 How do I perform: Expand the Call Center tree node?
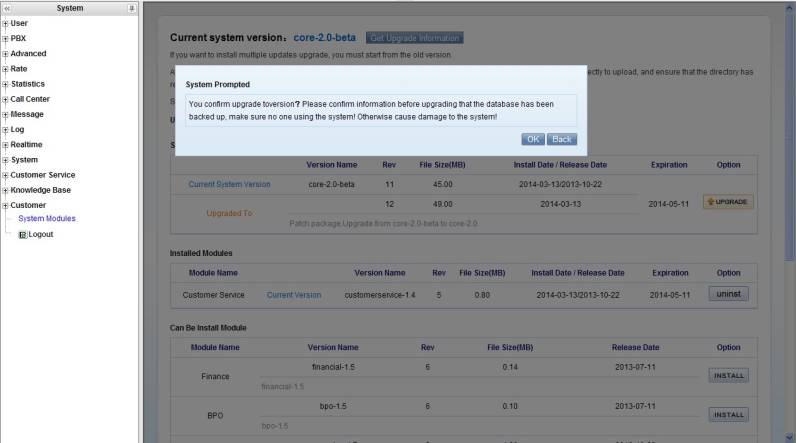click(x=6, y=99)
